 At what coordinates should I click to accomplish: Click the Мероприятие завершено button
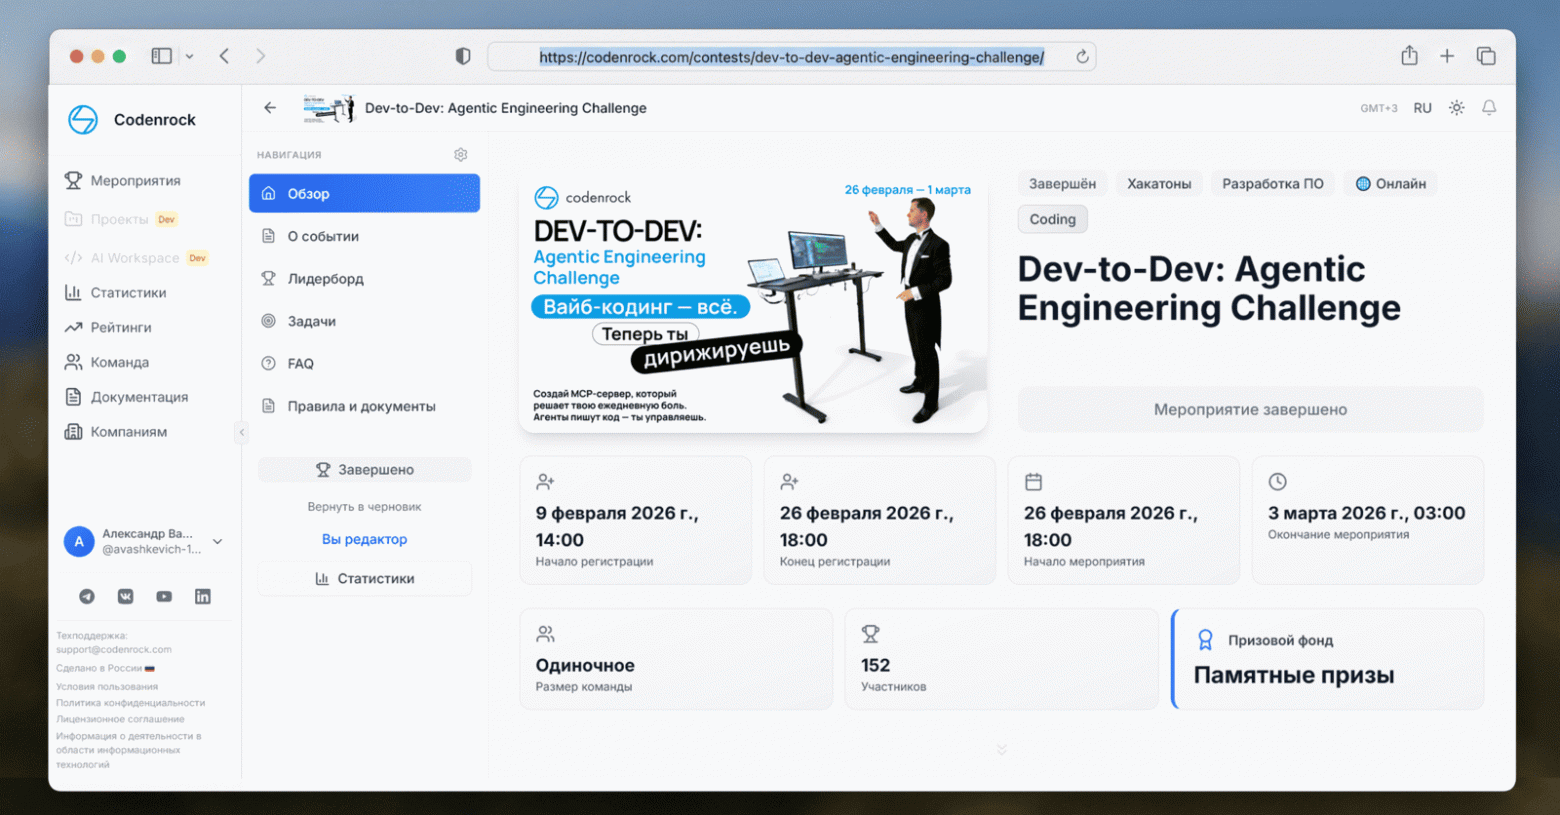pyautogui.click(x=1250, y=410)
